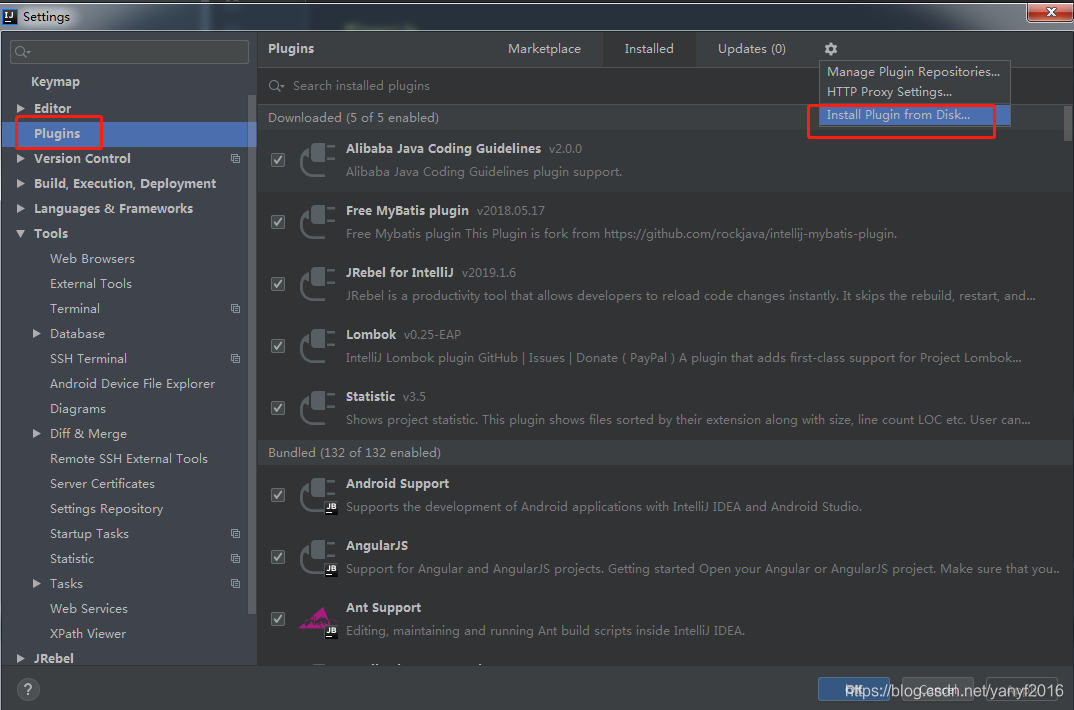
Task: Close the Settings dialog window
Action: point(1050,12)
